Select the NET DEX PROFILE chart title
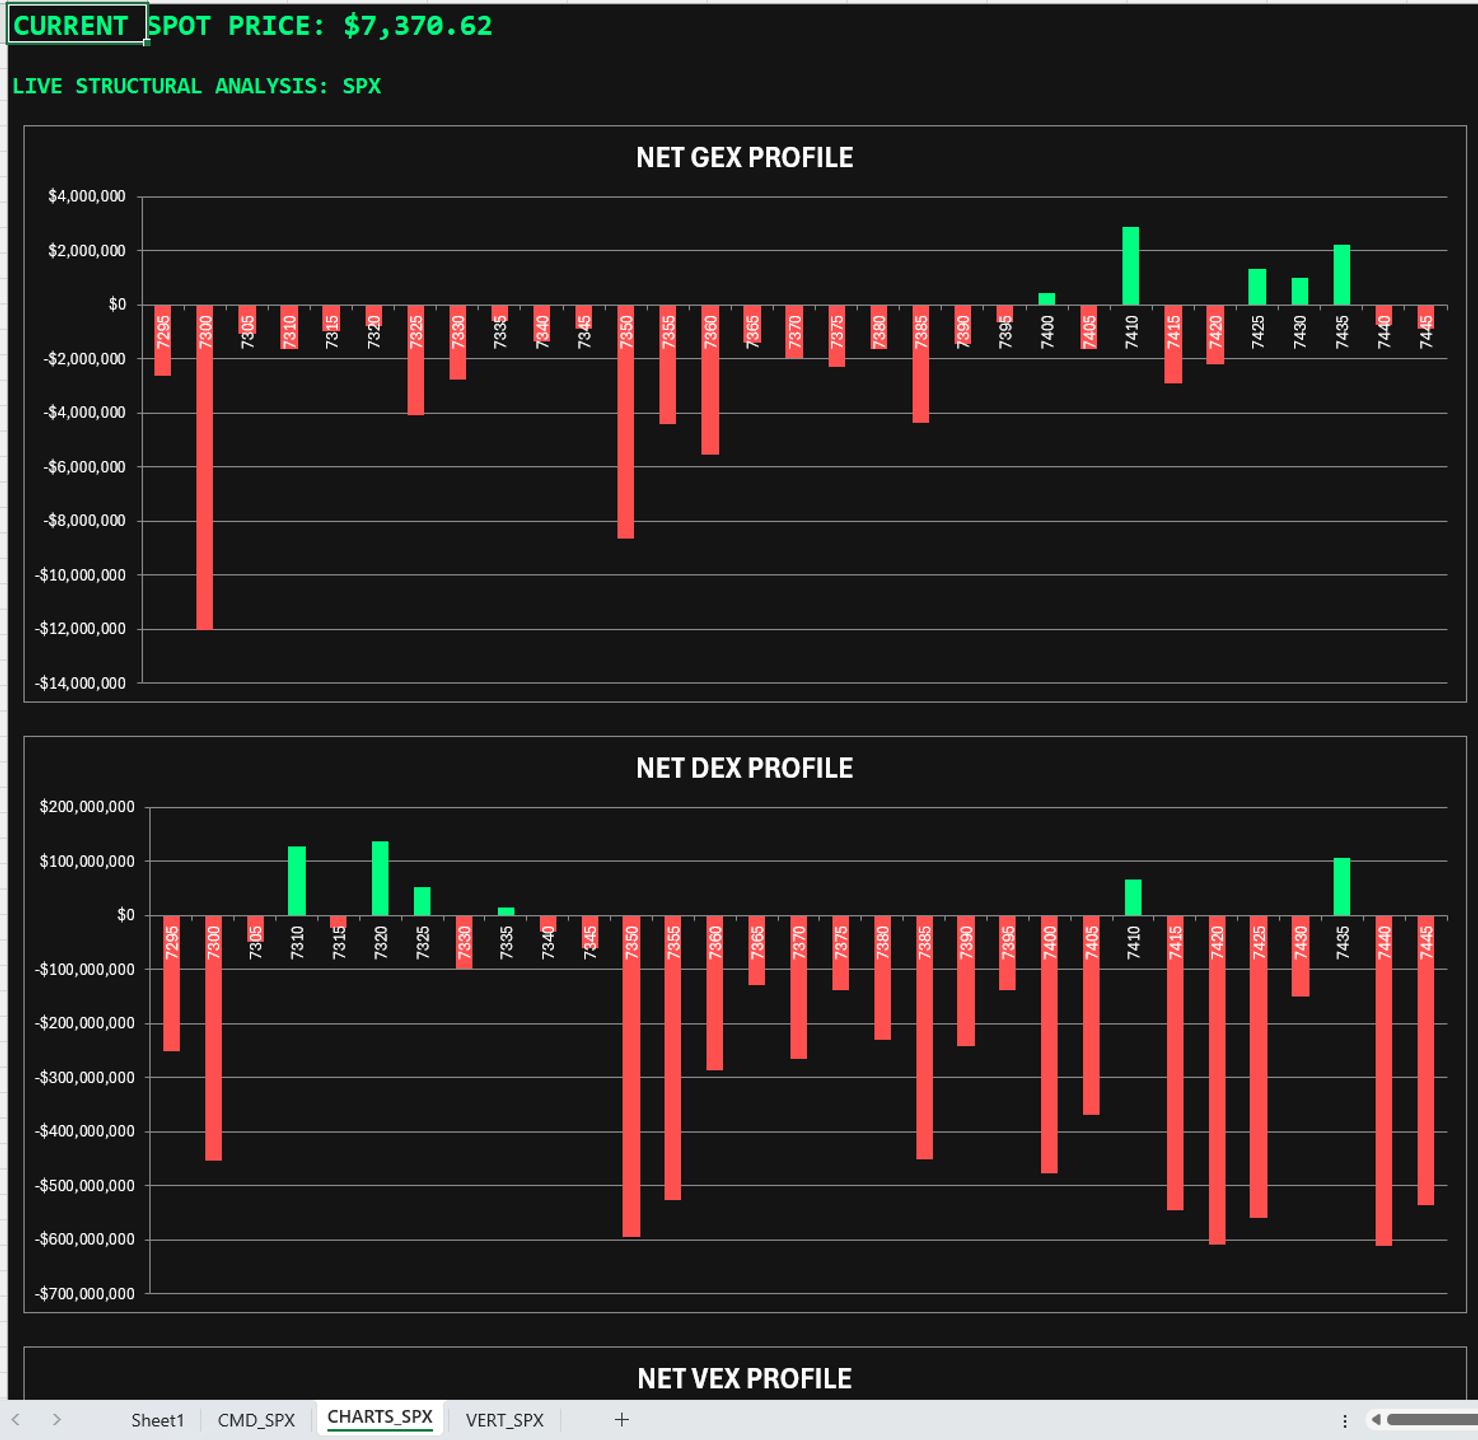 pos(745,768)
